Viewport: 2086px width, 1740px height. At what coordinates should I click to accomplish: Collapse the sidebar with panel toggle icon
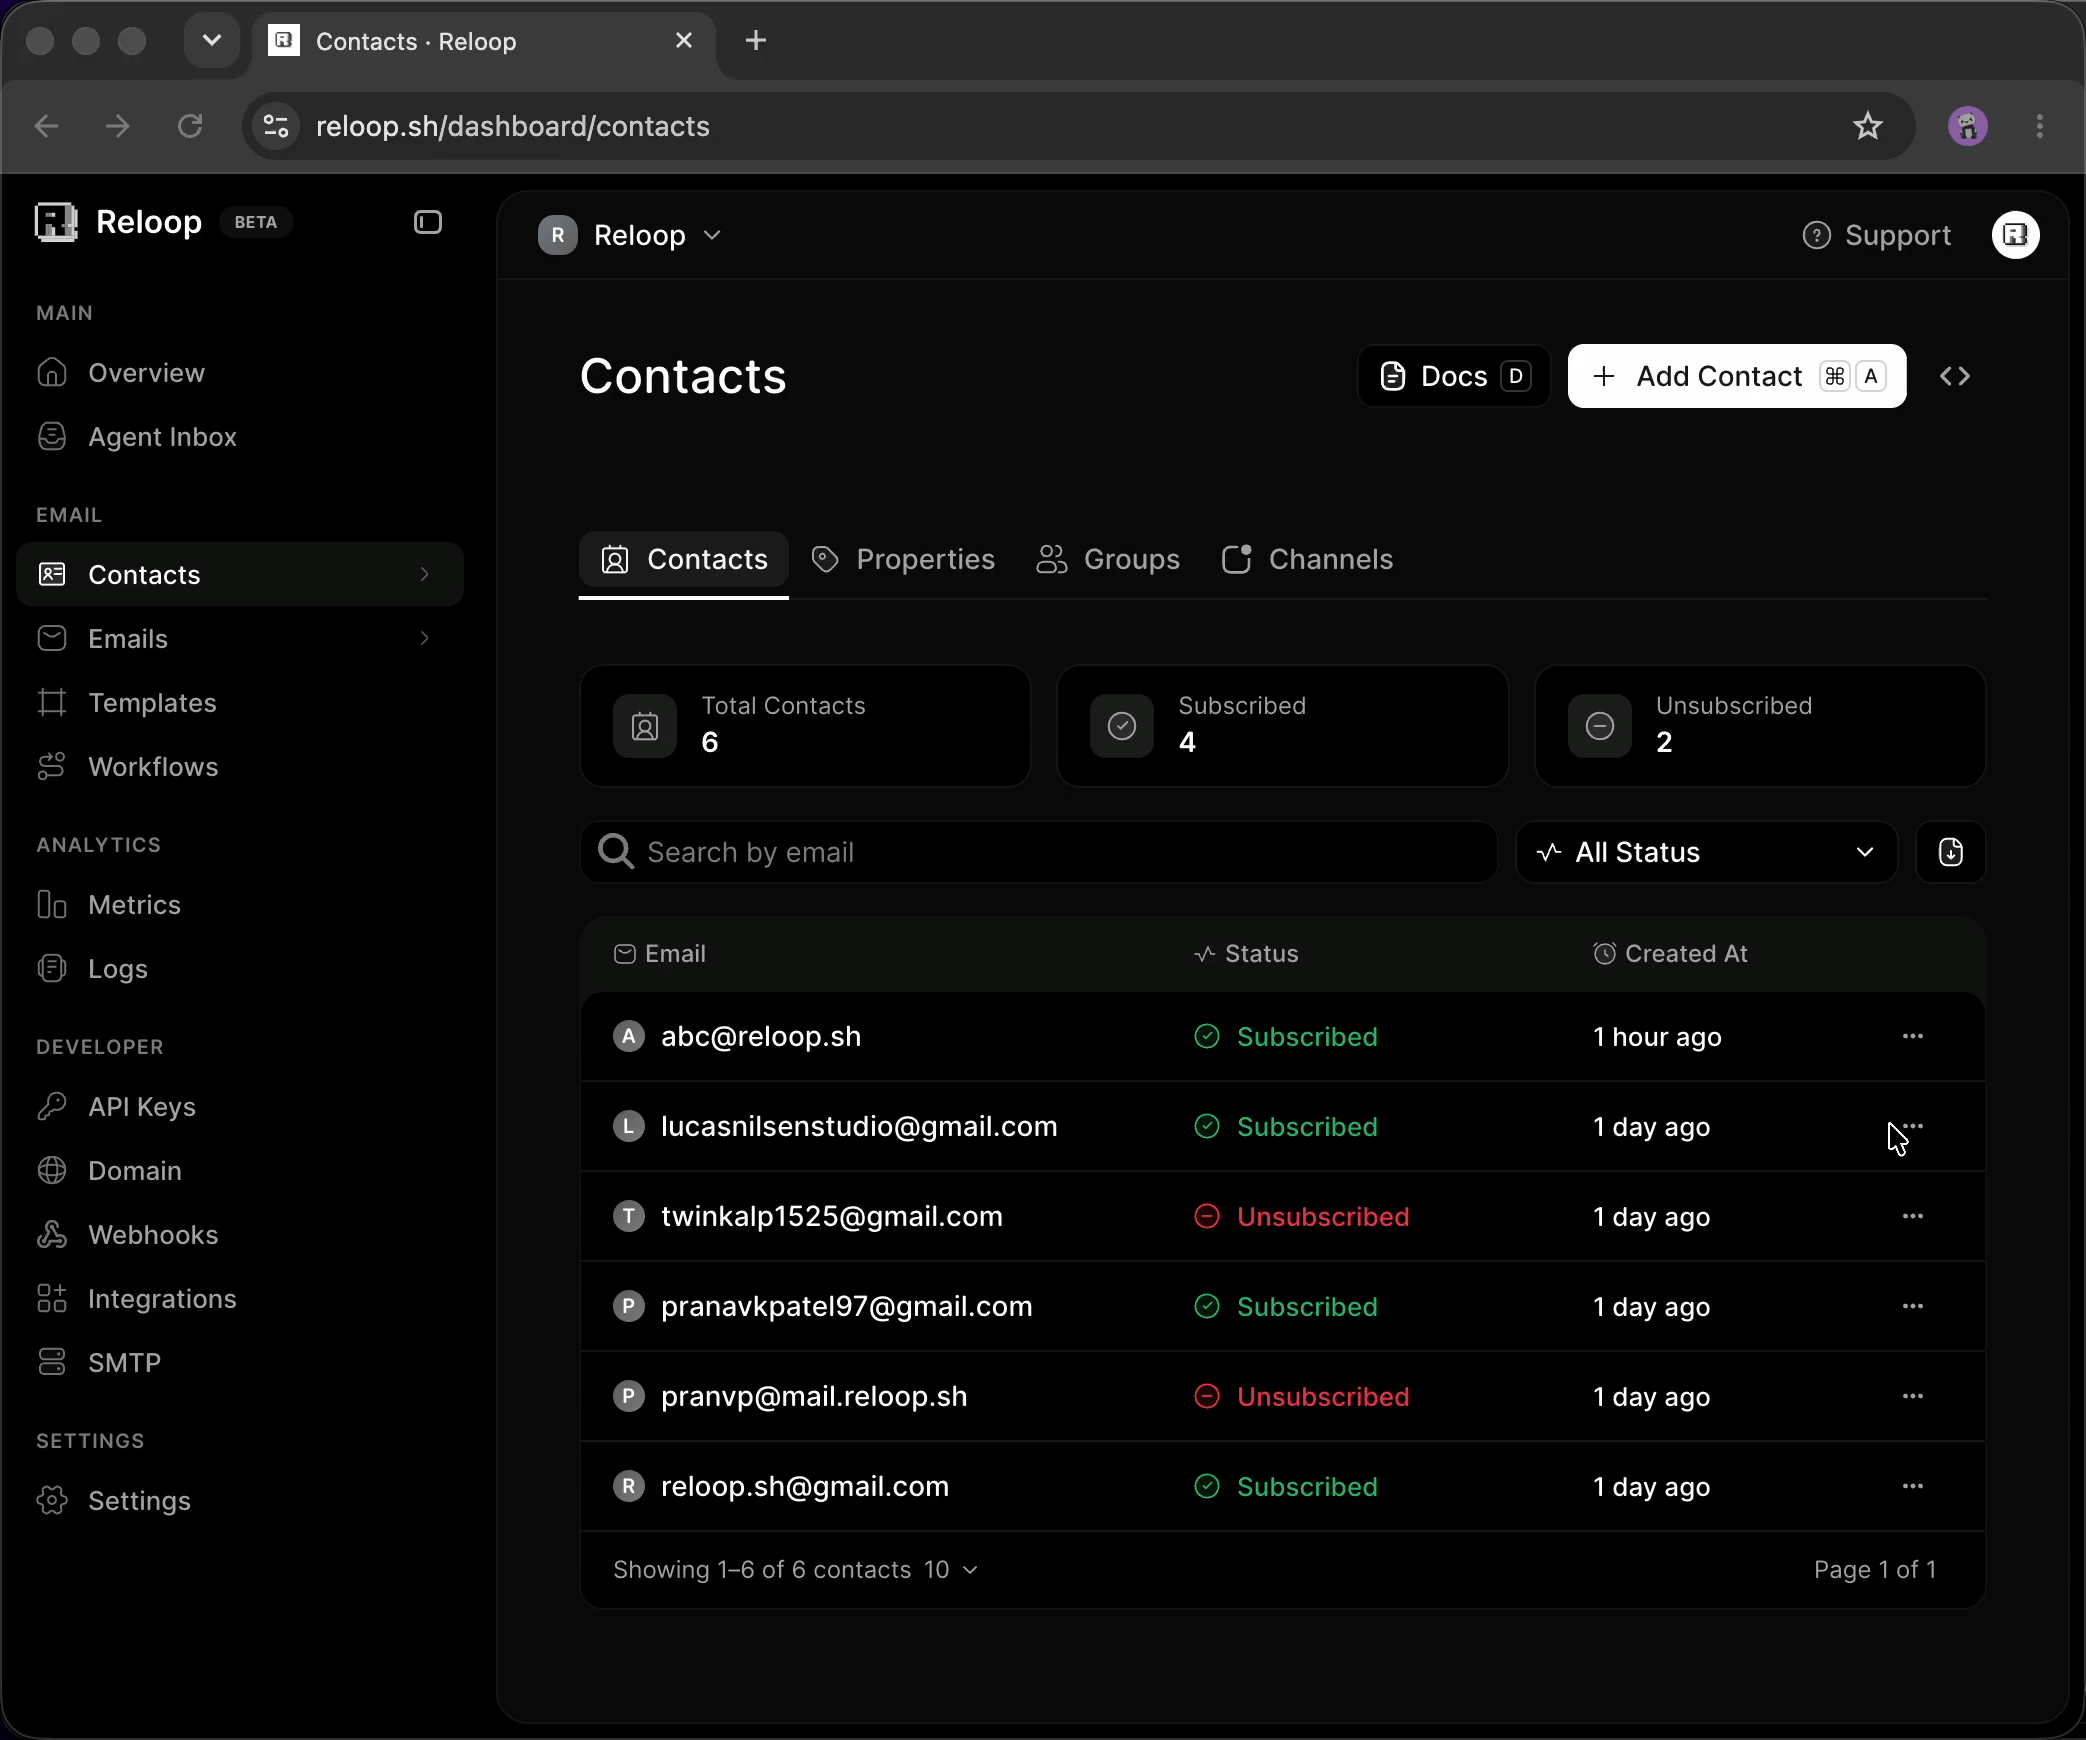tap(428, 222)
